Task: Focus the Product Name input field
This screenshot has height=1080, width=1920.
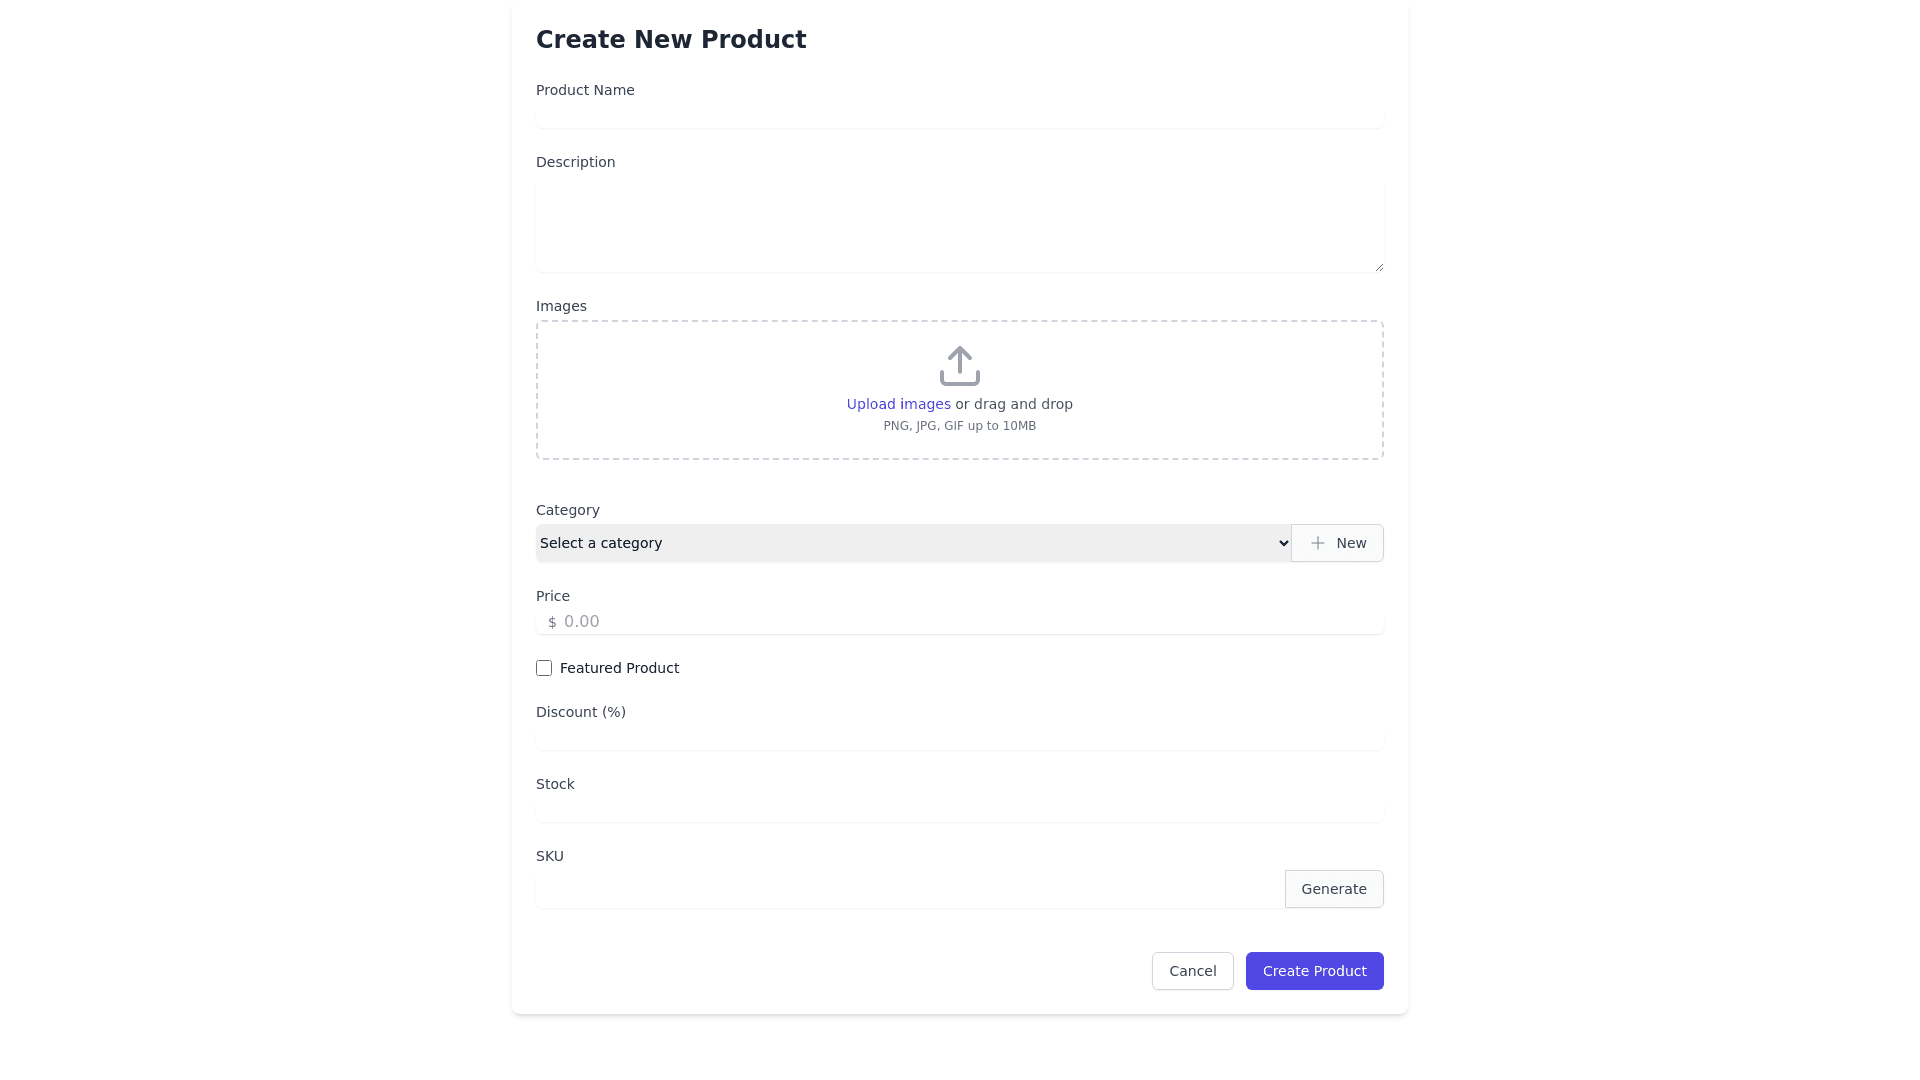Action: click(x=959, y=116)
